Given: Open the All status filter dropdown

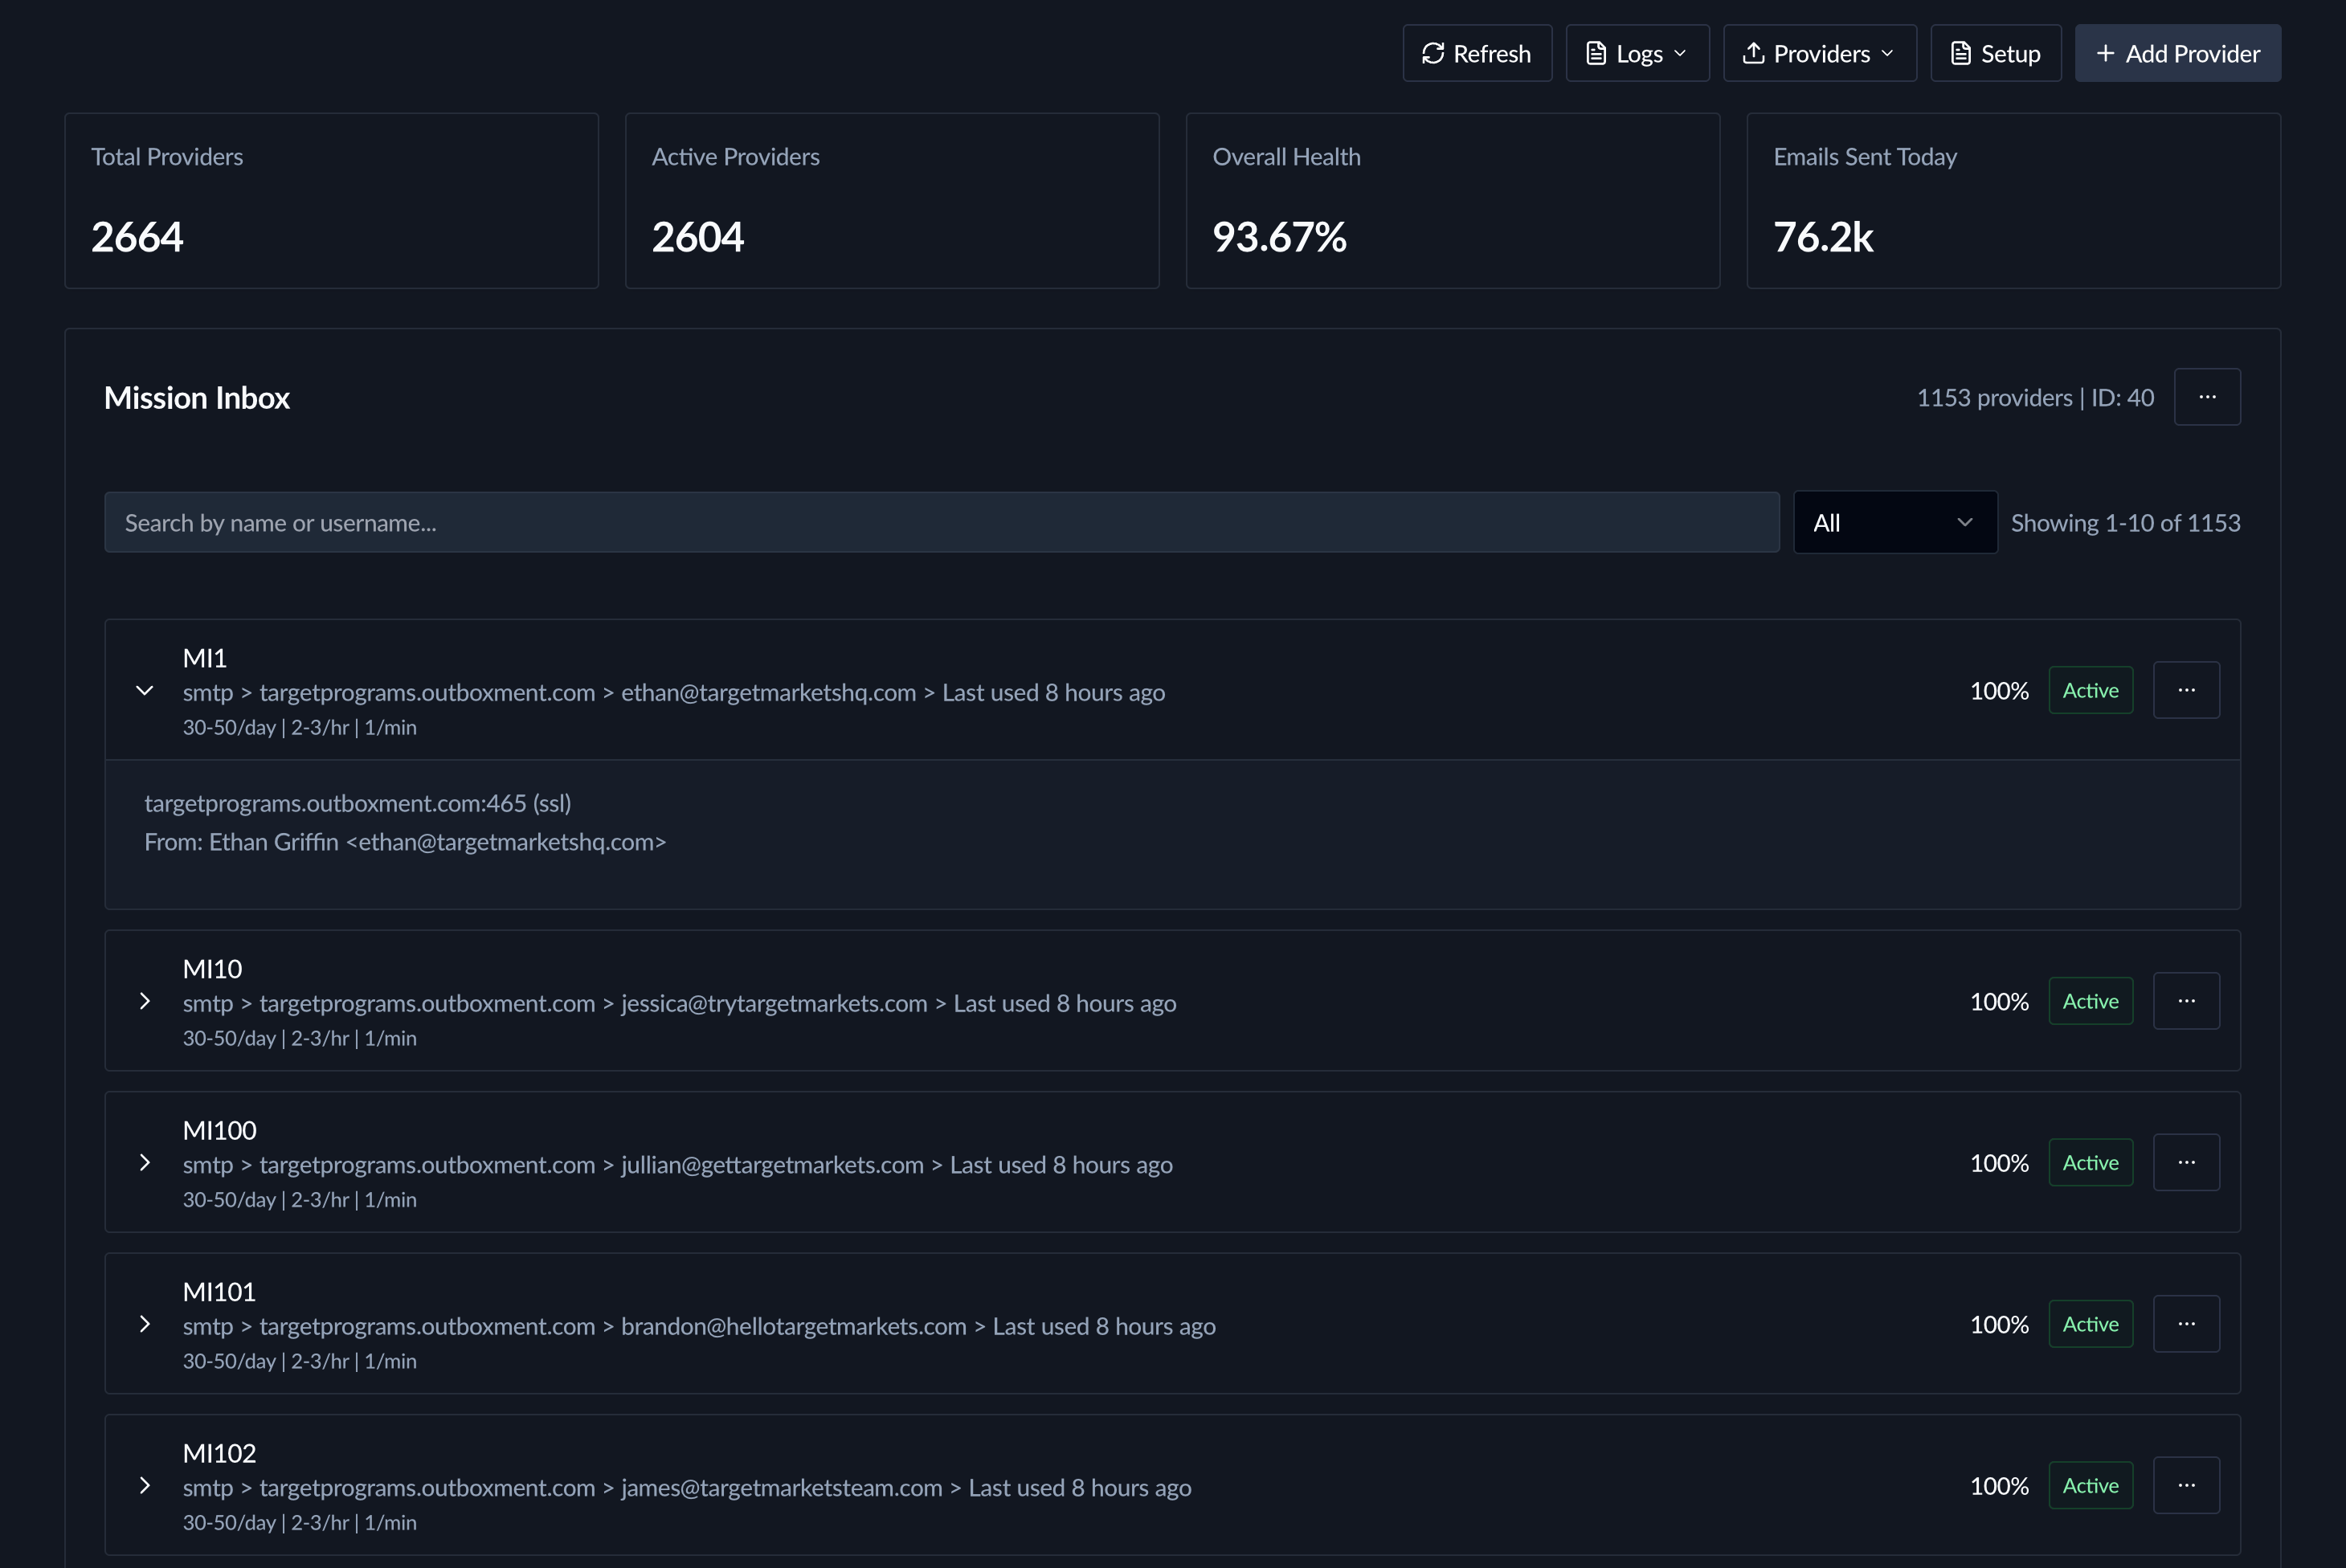Looking at the screenshot, I should pos(1895,522).
